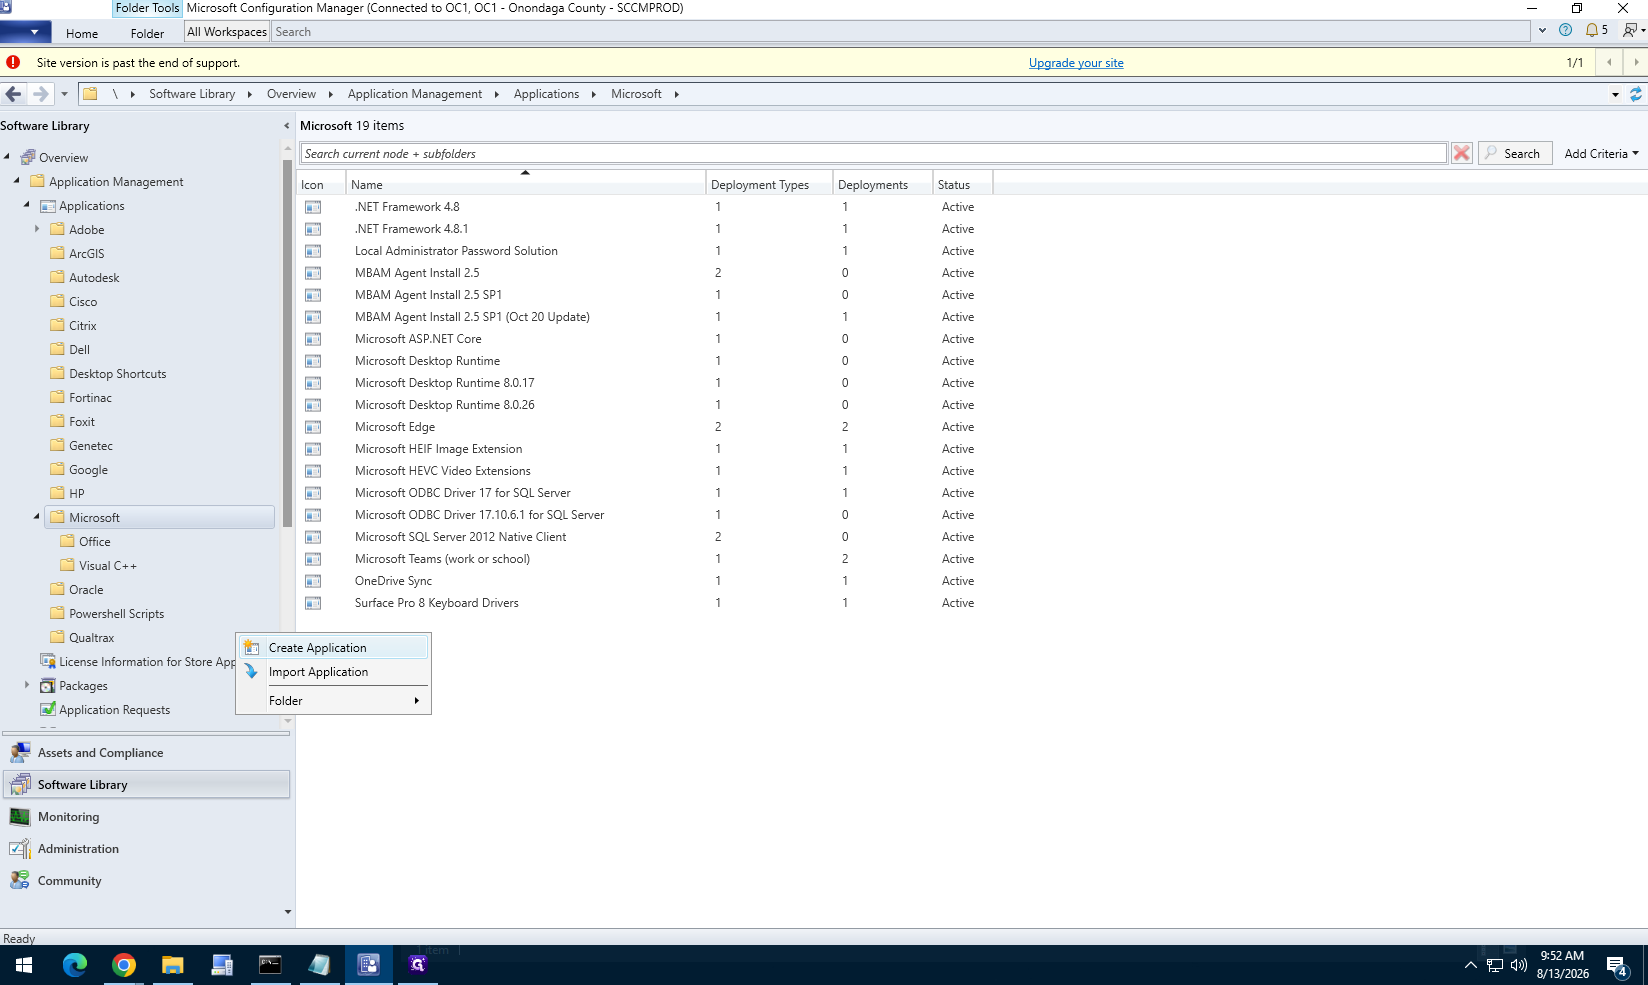Click the Overview node icon in the tree
This screenshot has width=1648, height=985.
pyautogui.click(x=28, y=157)
